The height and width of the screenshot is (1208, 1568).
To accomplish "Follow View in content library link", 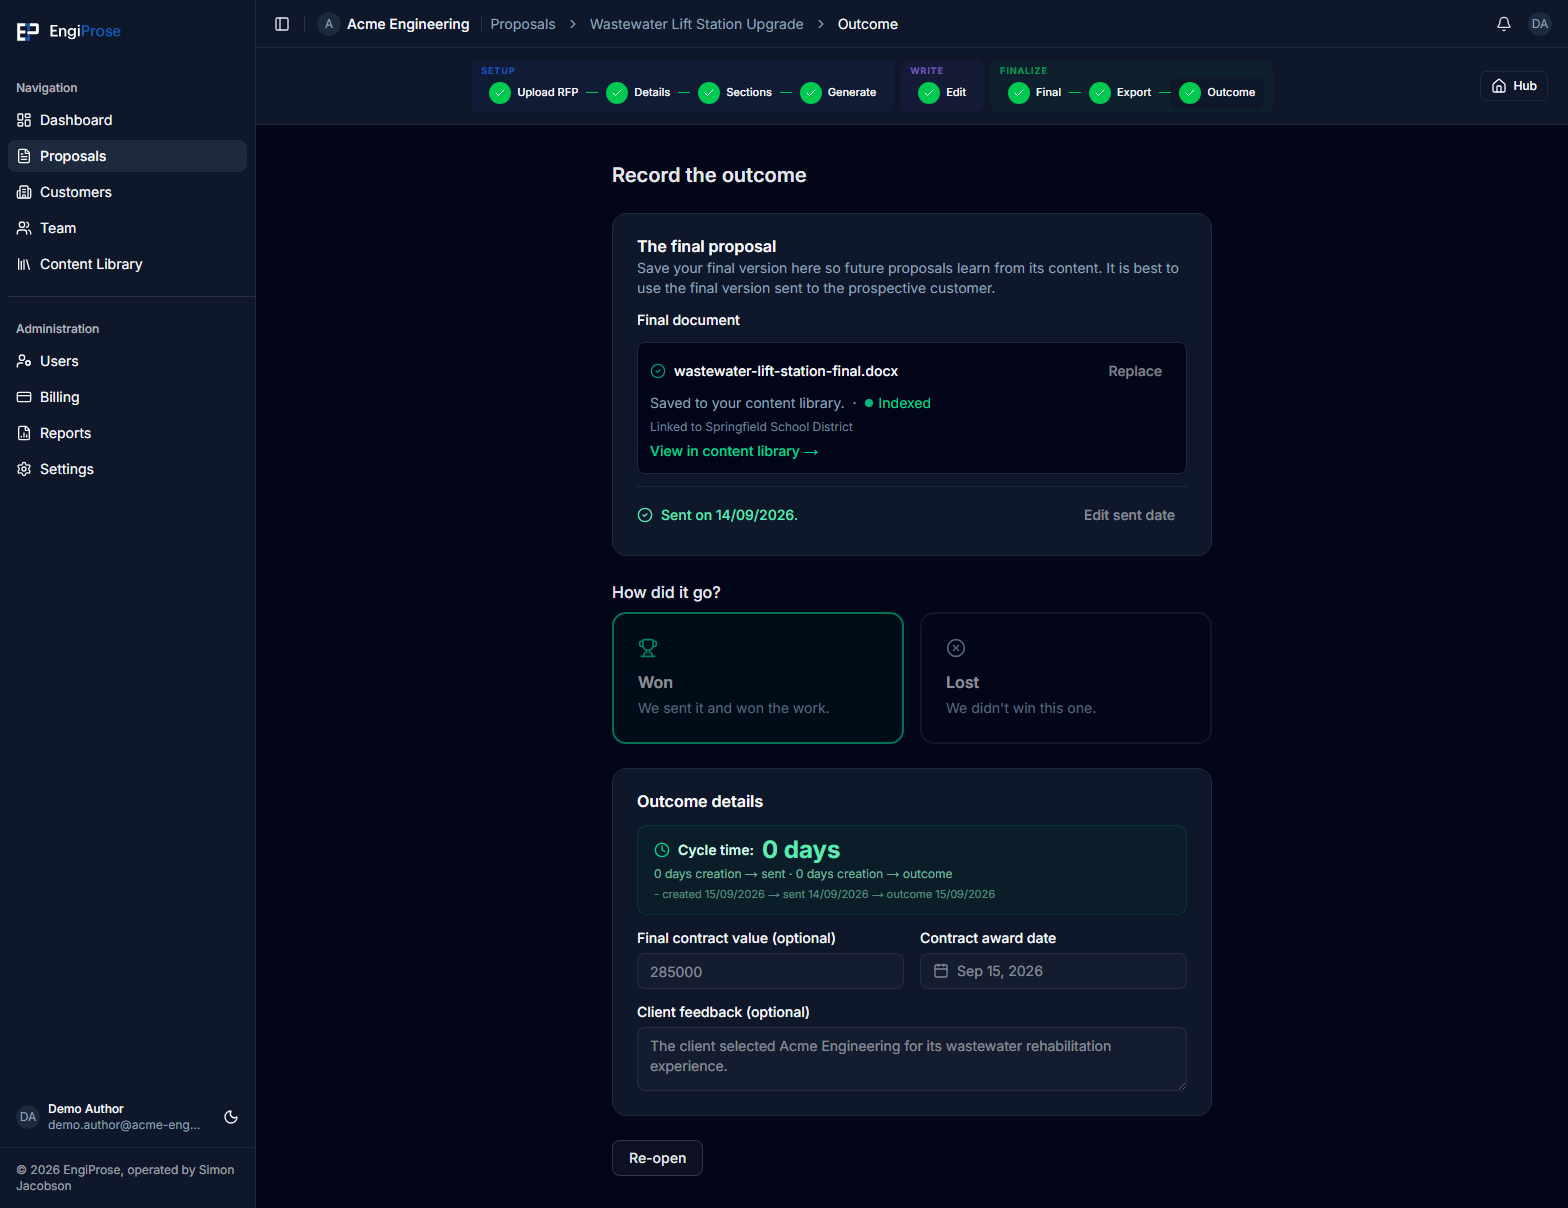I will pyautogui.click(x=734, y=451).
